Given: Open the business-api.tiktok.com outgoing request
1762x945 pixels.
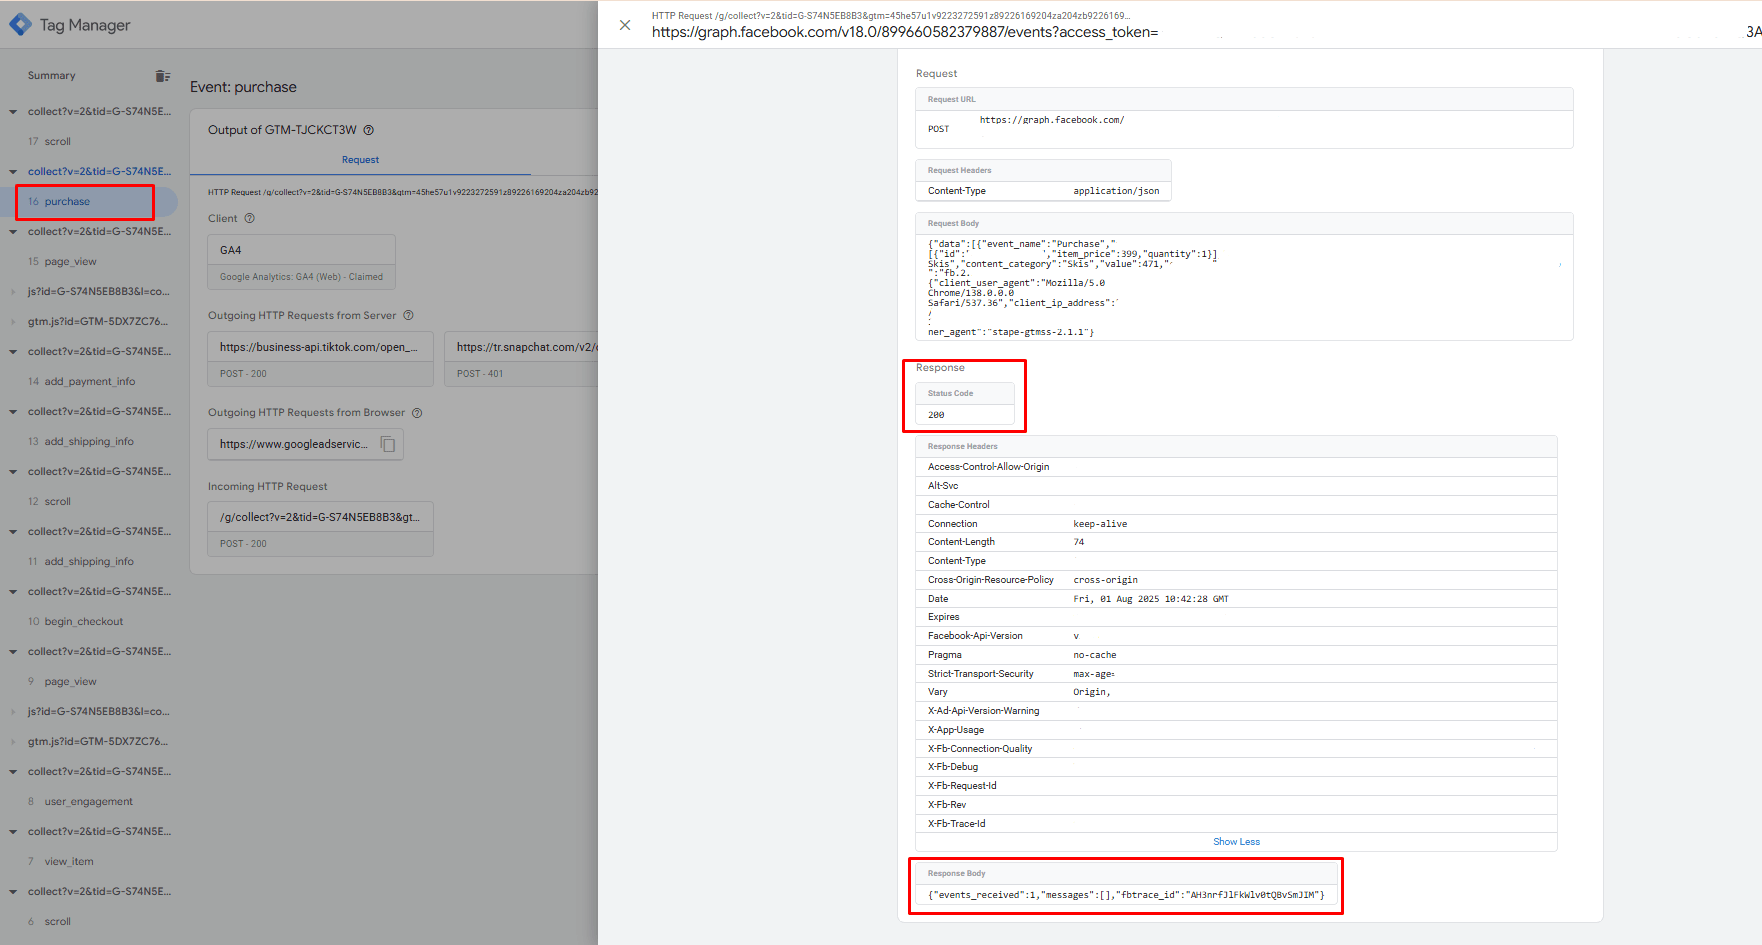Looking at the screenshot, I should [x=320, y=359].
